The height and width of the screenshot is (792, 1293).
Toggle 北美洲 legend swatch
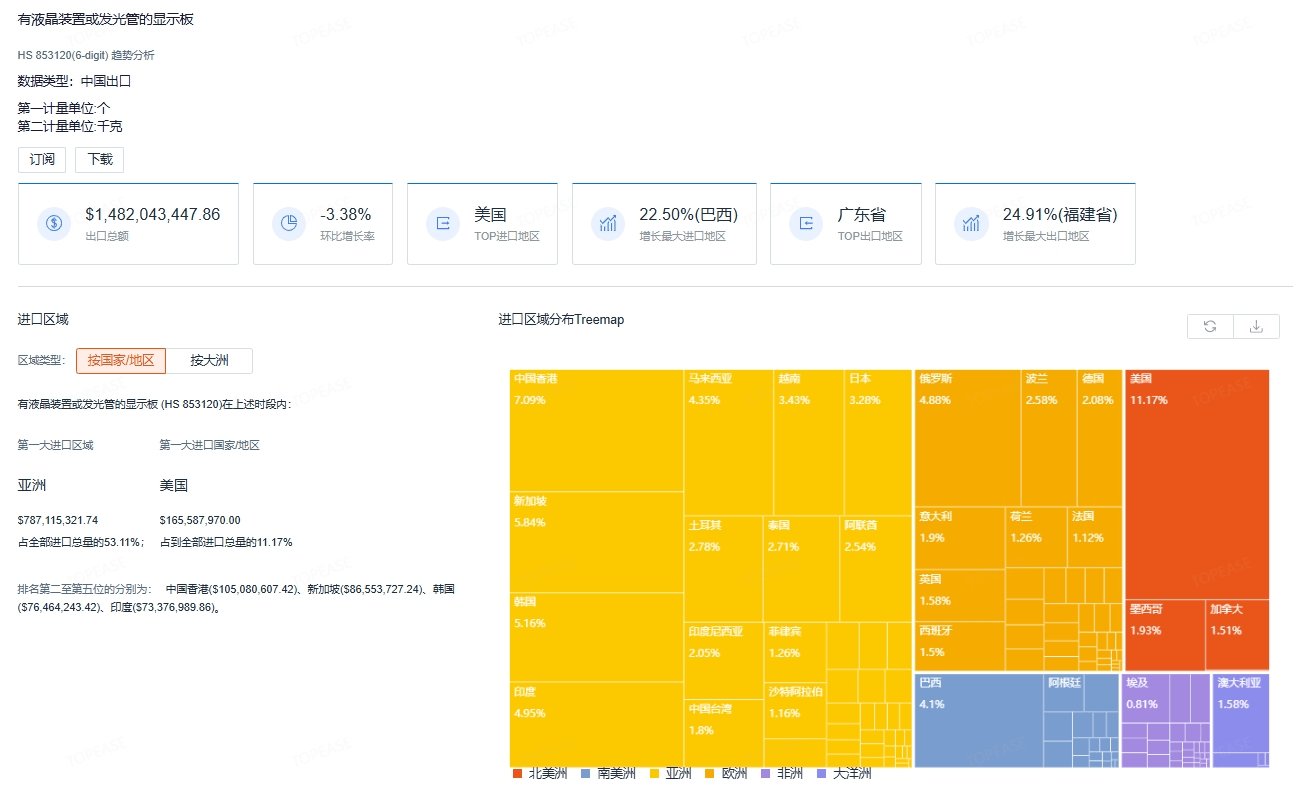tap(517, 773)
